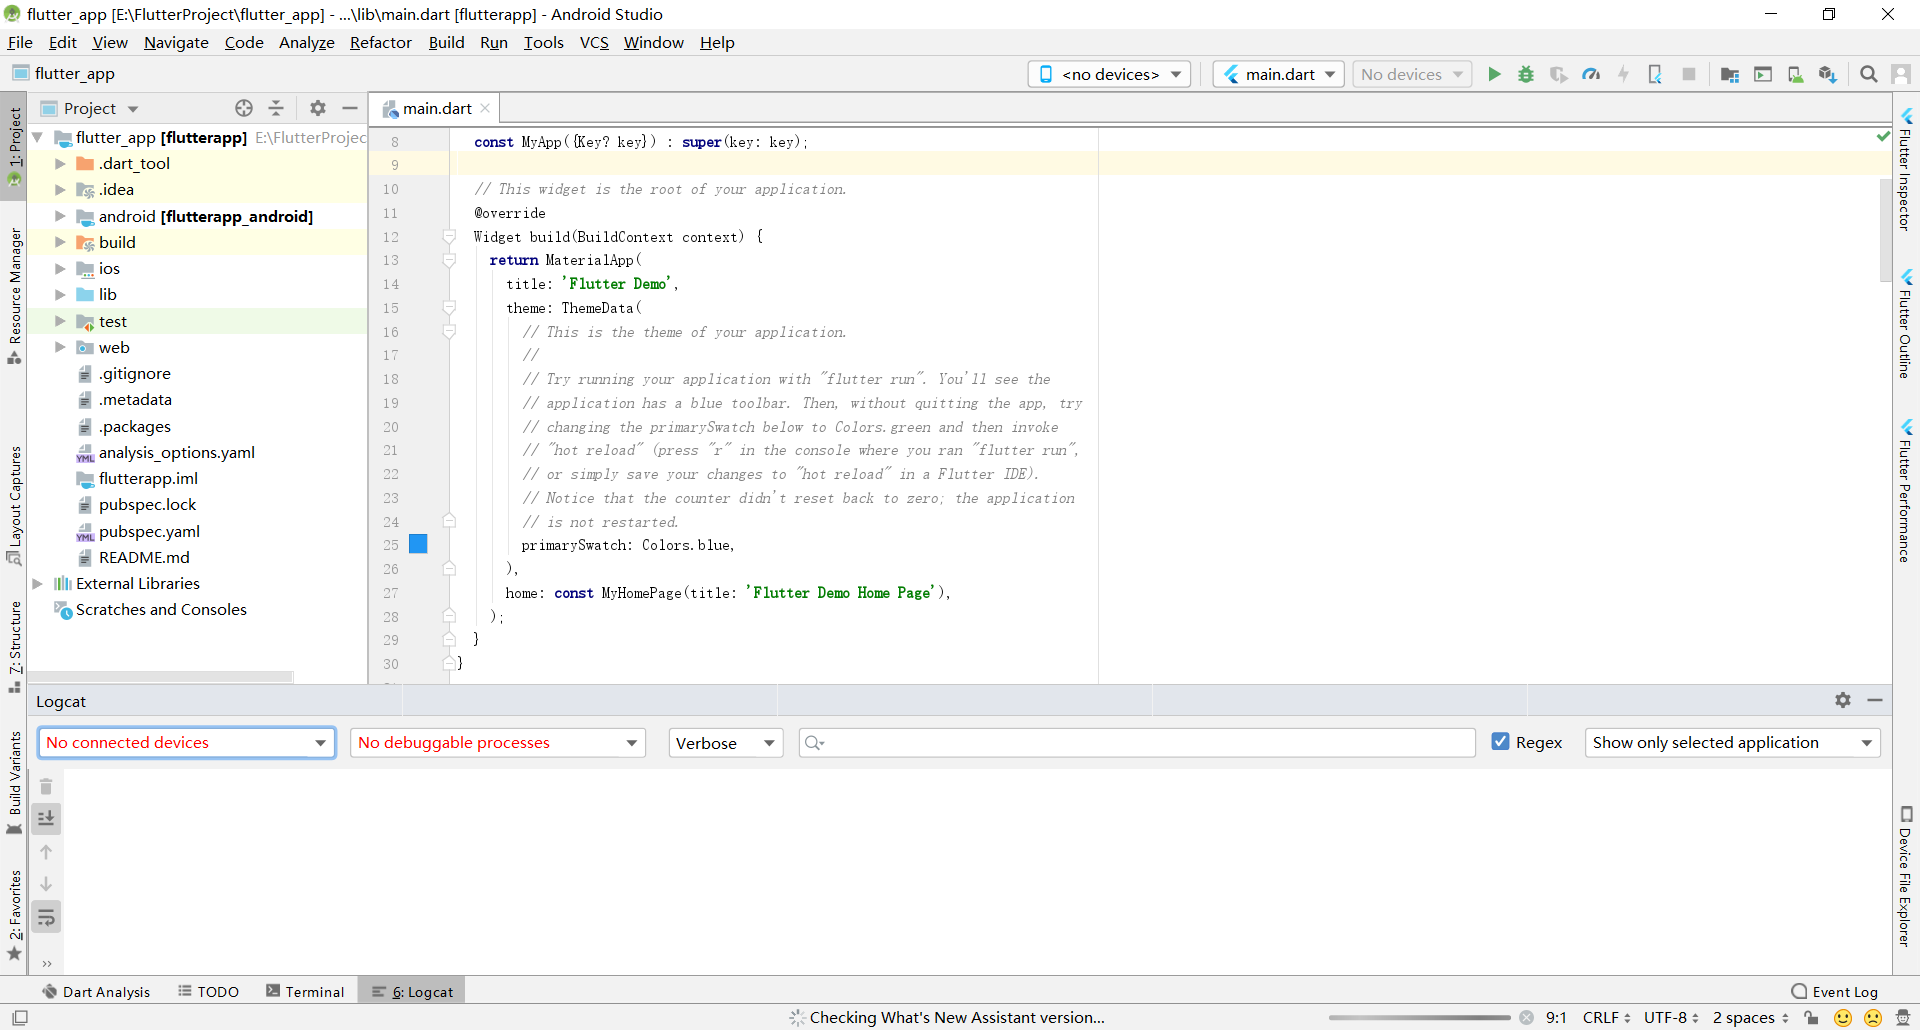This screenshot has width=1920, height=1030.
Task: Click the editor vertical scrollbar
Action: pyautogui.click(x=1886, y=230)
